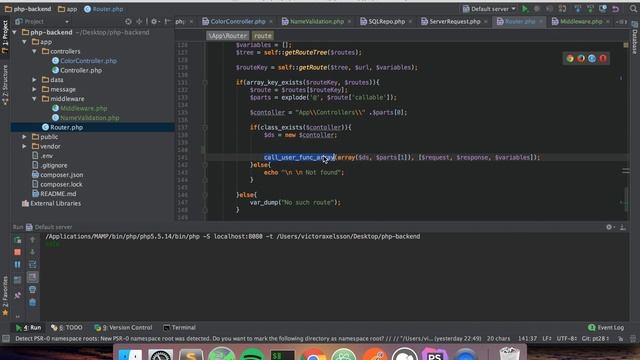Open the Event Log
The image size is (640, 360).
coord(606,327)
